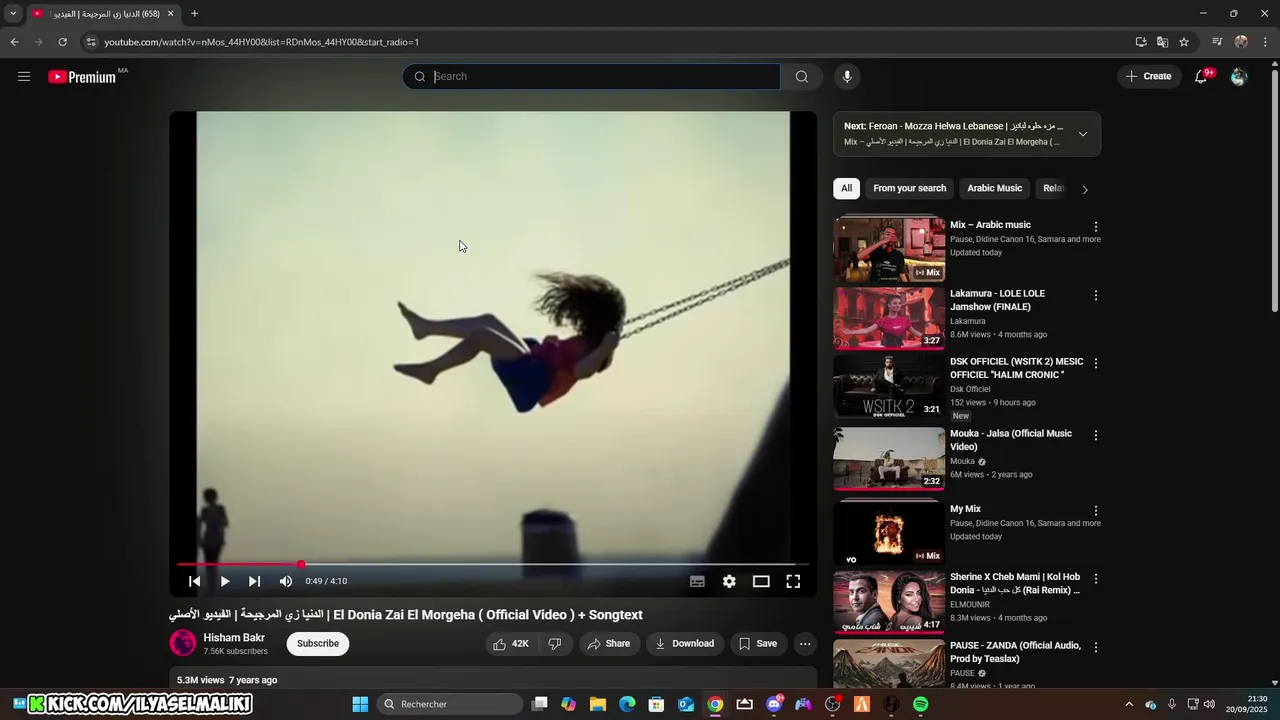Open the Mouka - Jalsa video title
The image size is (1280, 720).
pos(1011,440)
